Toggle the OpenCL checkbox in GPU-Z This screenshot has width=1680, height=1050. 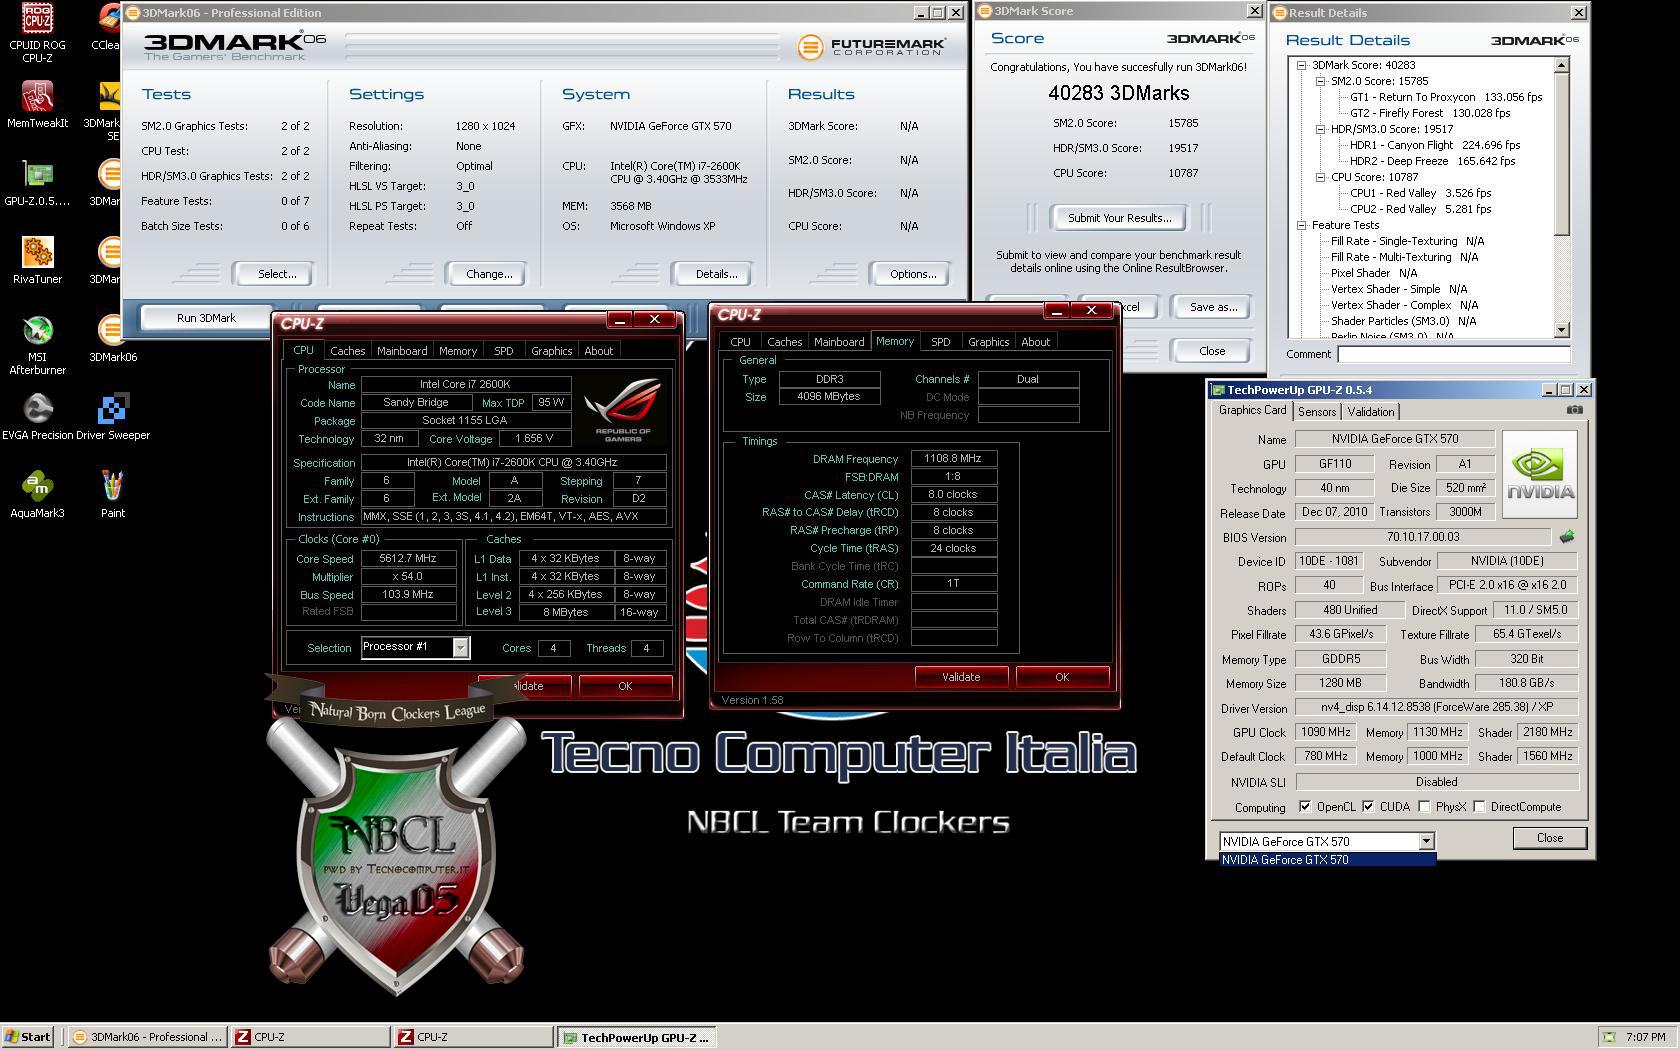(x=1304, y=807)
